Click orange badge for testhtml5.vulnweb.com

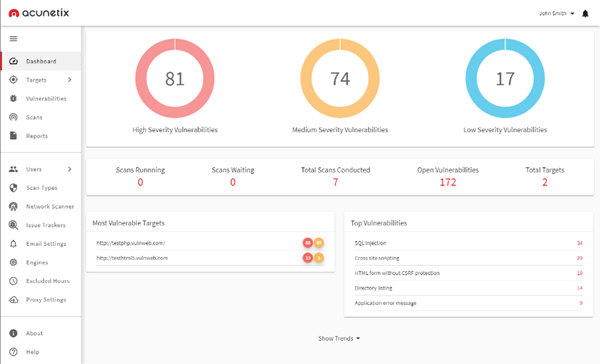pos(319,258)
